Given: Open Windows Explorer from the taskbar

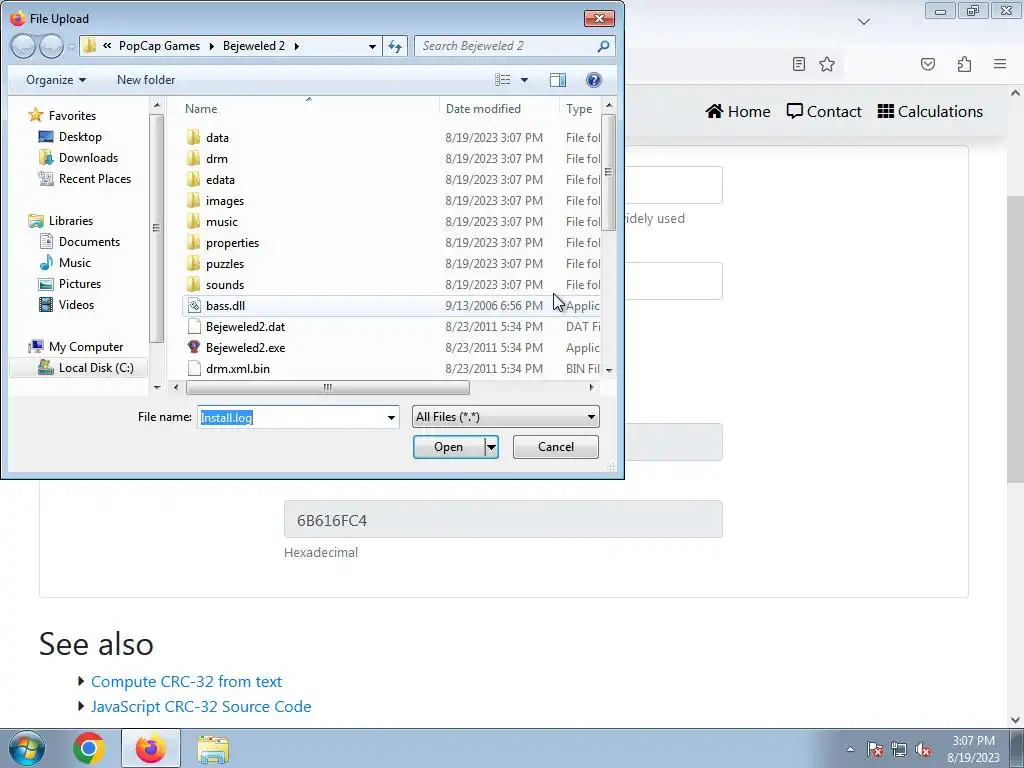Looking at the screenshot, I should 213,748.
